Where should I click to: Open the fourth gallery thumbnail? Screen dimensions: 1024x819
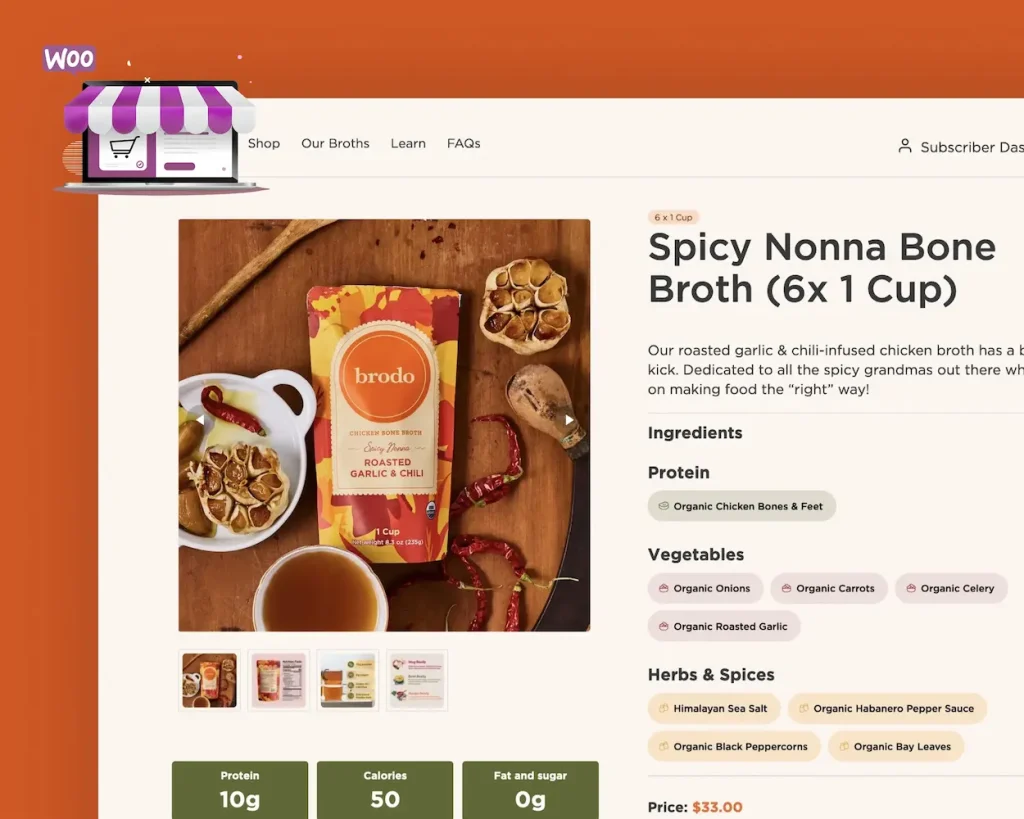(417, 680)
